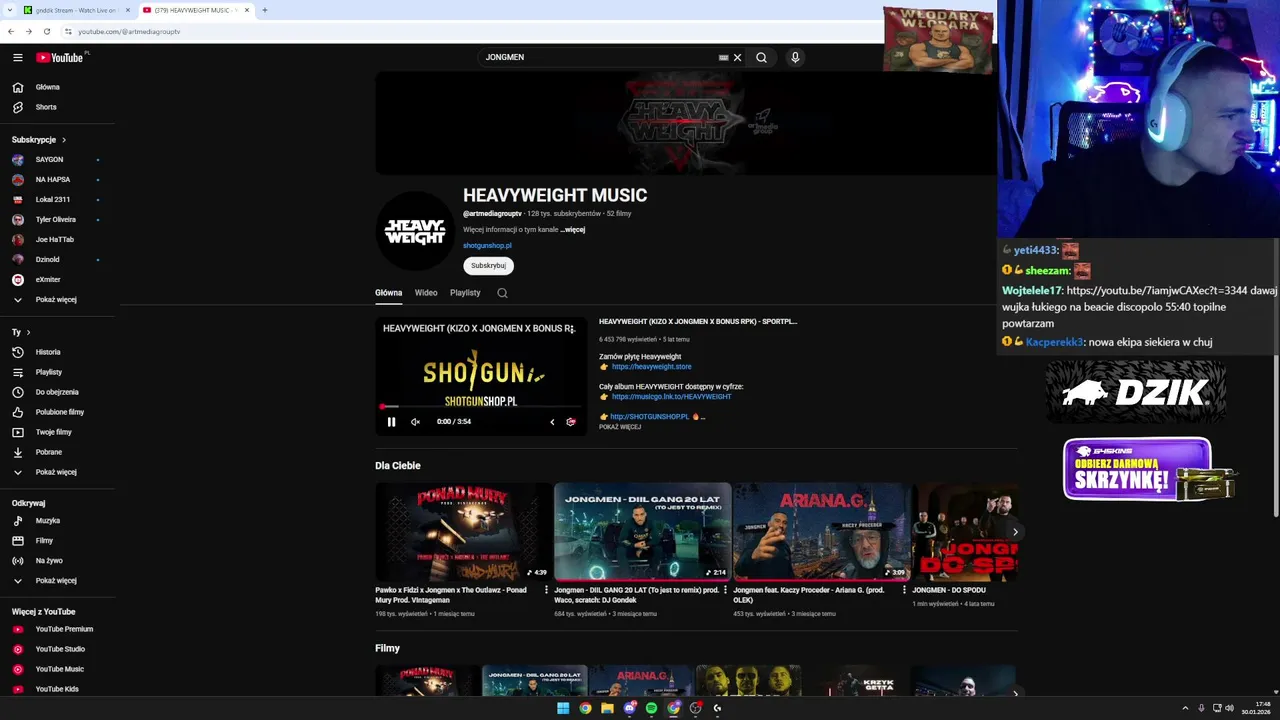Screen dimensions: 1280x720
Task: Subscribe with the Subskrybuj button
Action: coord(488,266)
